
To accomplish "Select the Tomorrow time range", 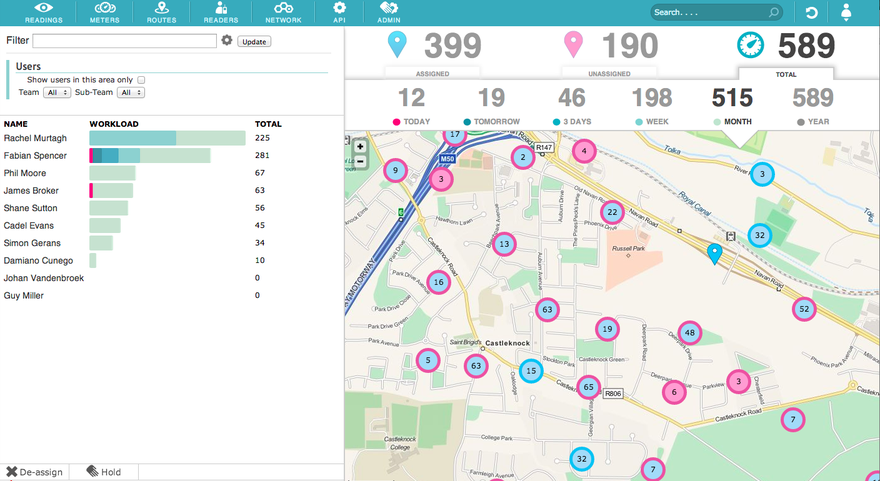I will (492, 106).
